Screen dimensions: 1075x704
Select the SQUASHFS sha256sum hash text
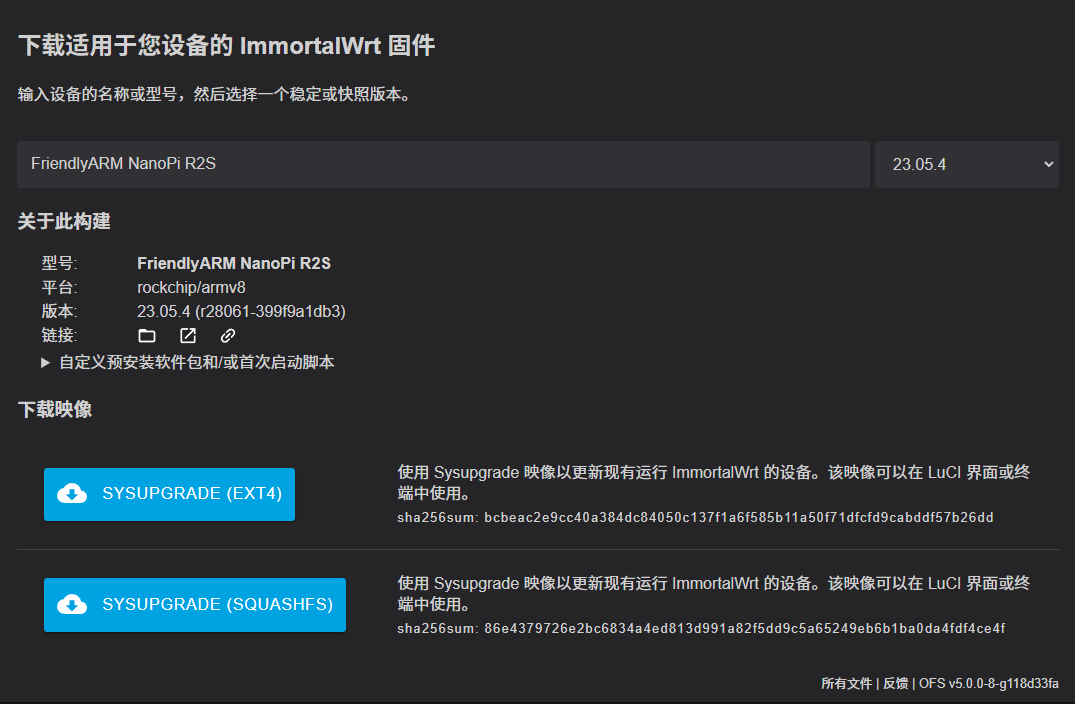click(x=745, y=629)
